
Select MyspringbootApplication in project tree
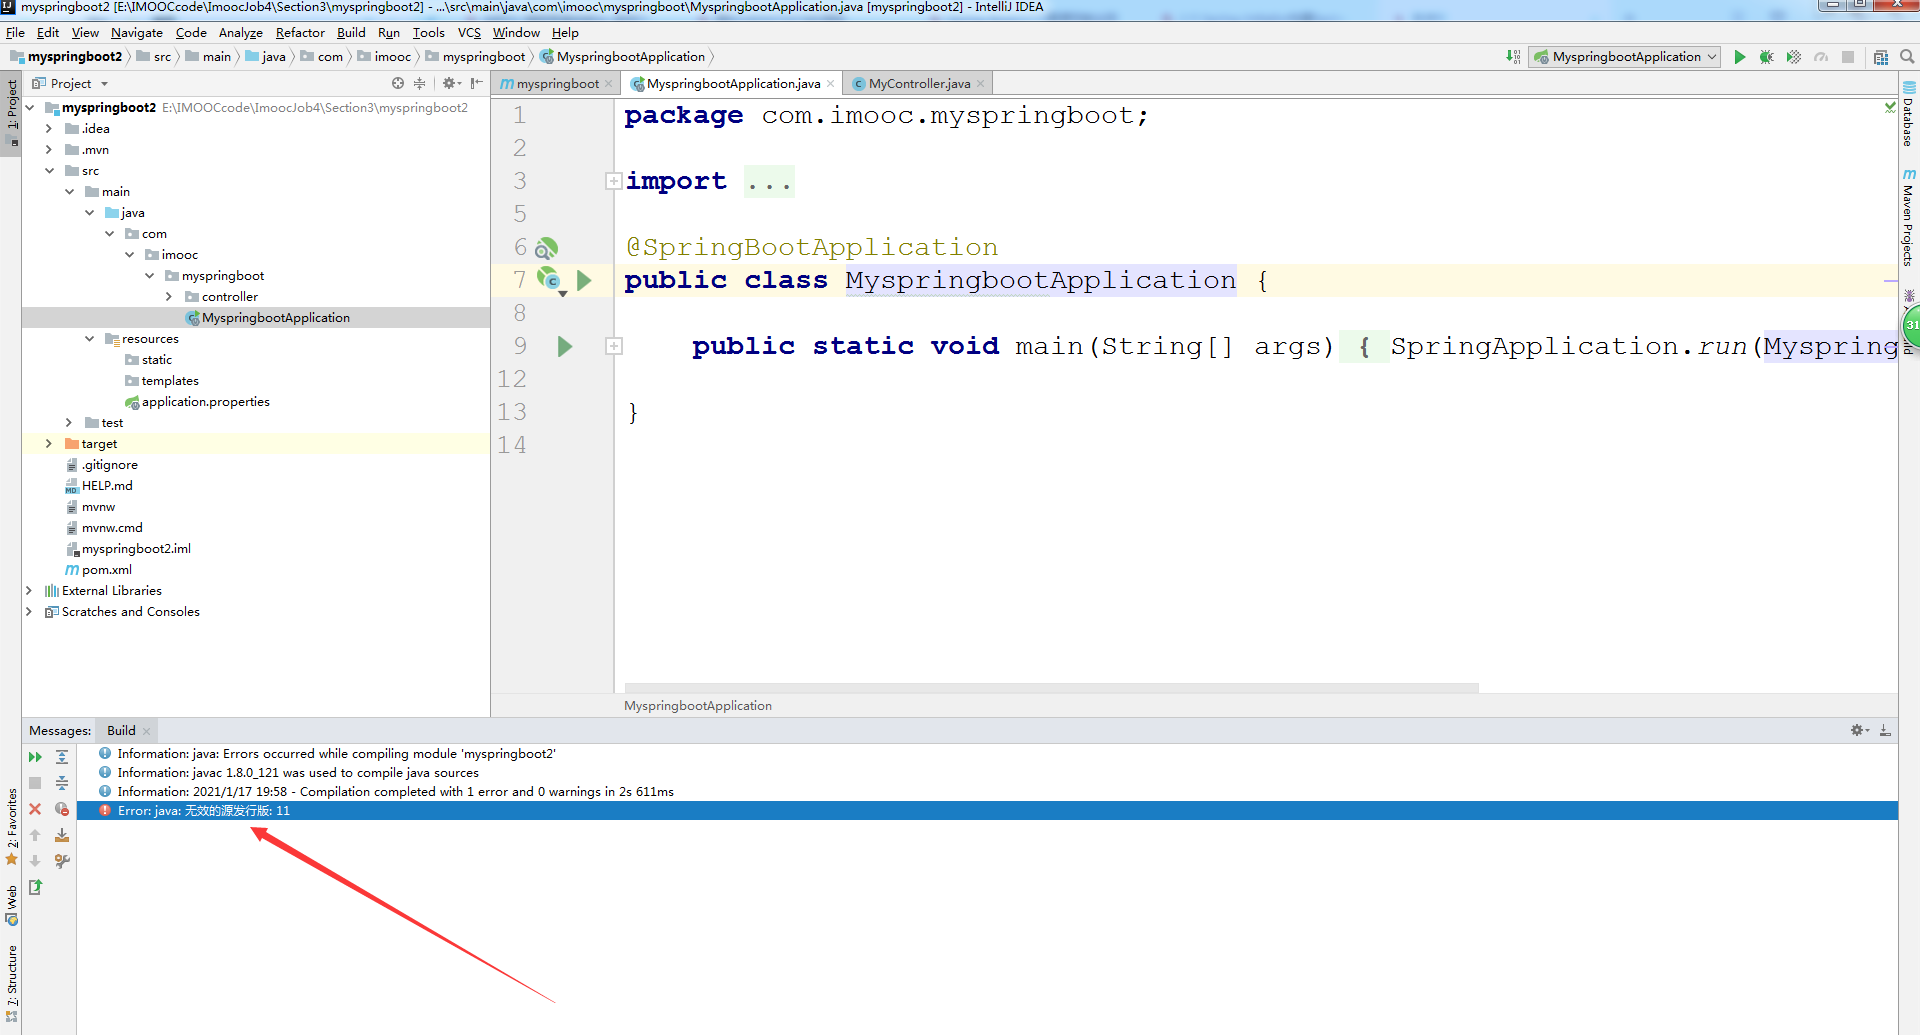tap(275, 318)
